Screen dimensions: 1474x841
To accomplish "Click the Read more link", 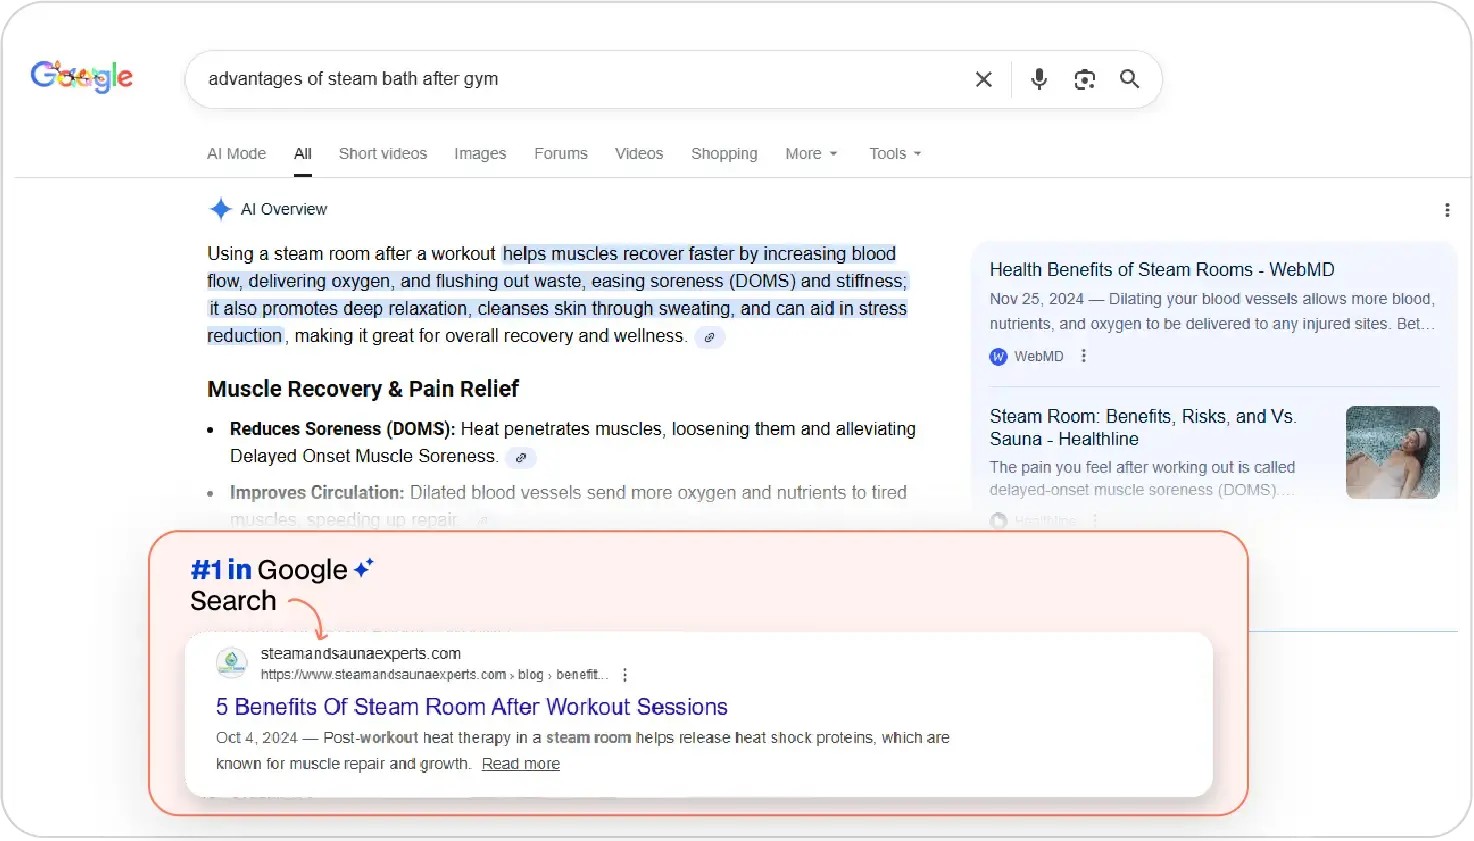I will click(x=520, y=764).
